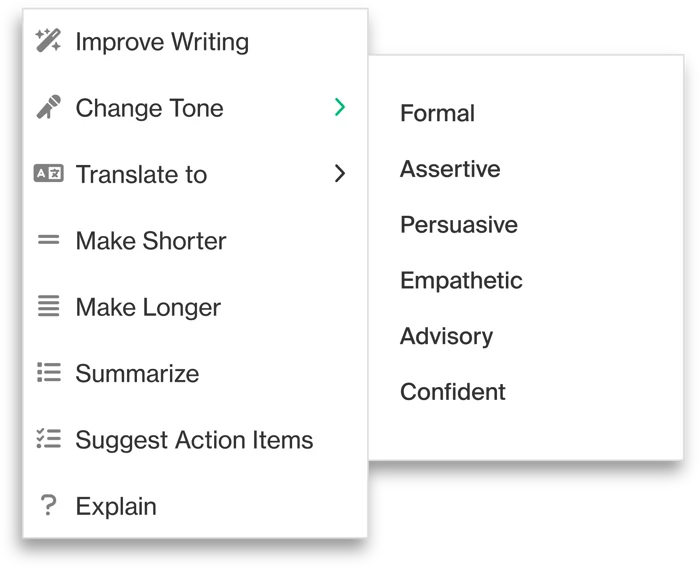
Task: Expand the Translate to submenu arrow
Action: [x=340, y=173]
